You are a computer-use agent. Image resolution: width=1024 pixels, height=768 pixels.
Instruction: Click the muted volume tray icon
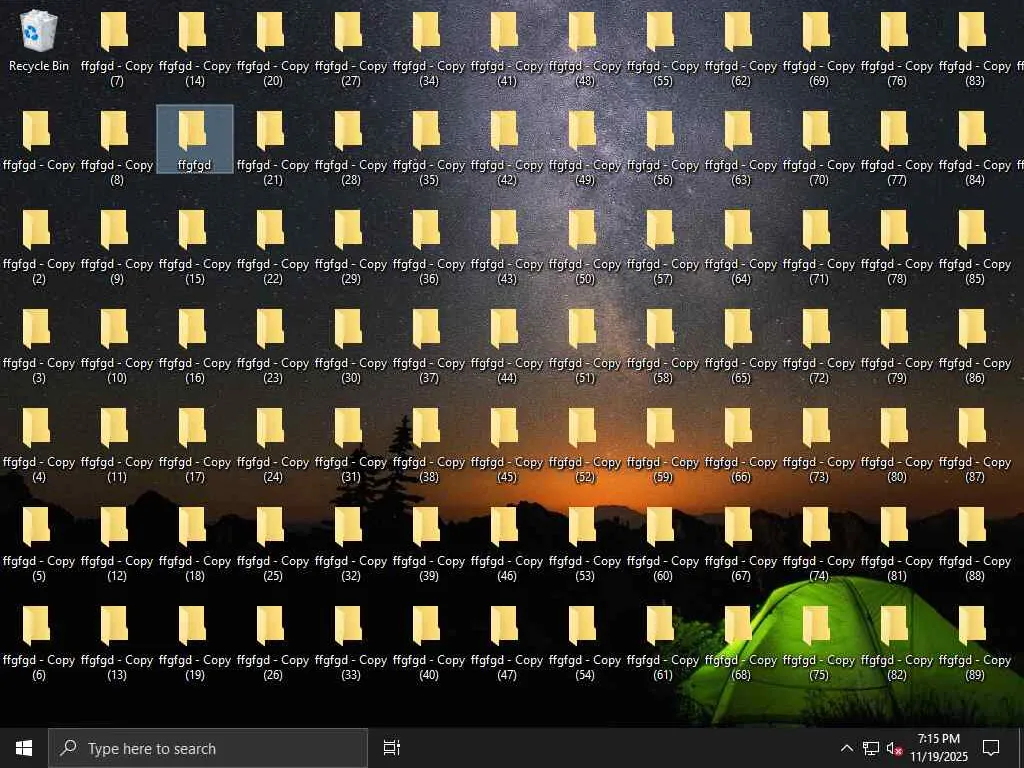tap(894, 748)
